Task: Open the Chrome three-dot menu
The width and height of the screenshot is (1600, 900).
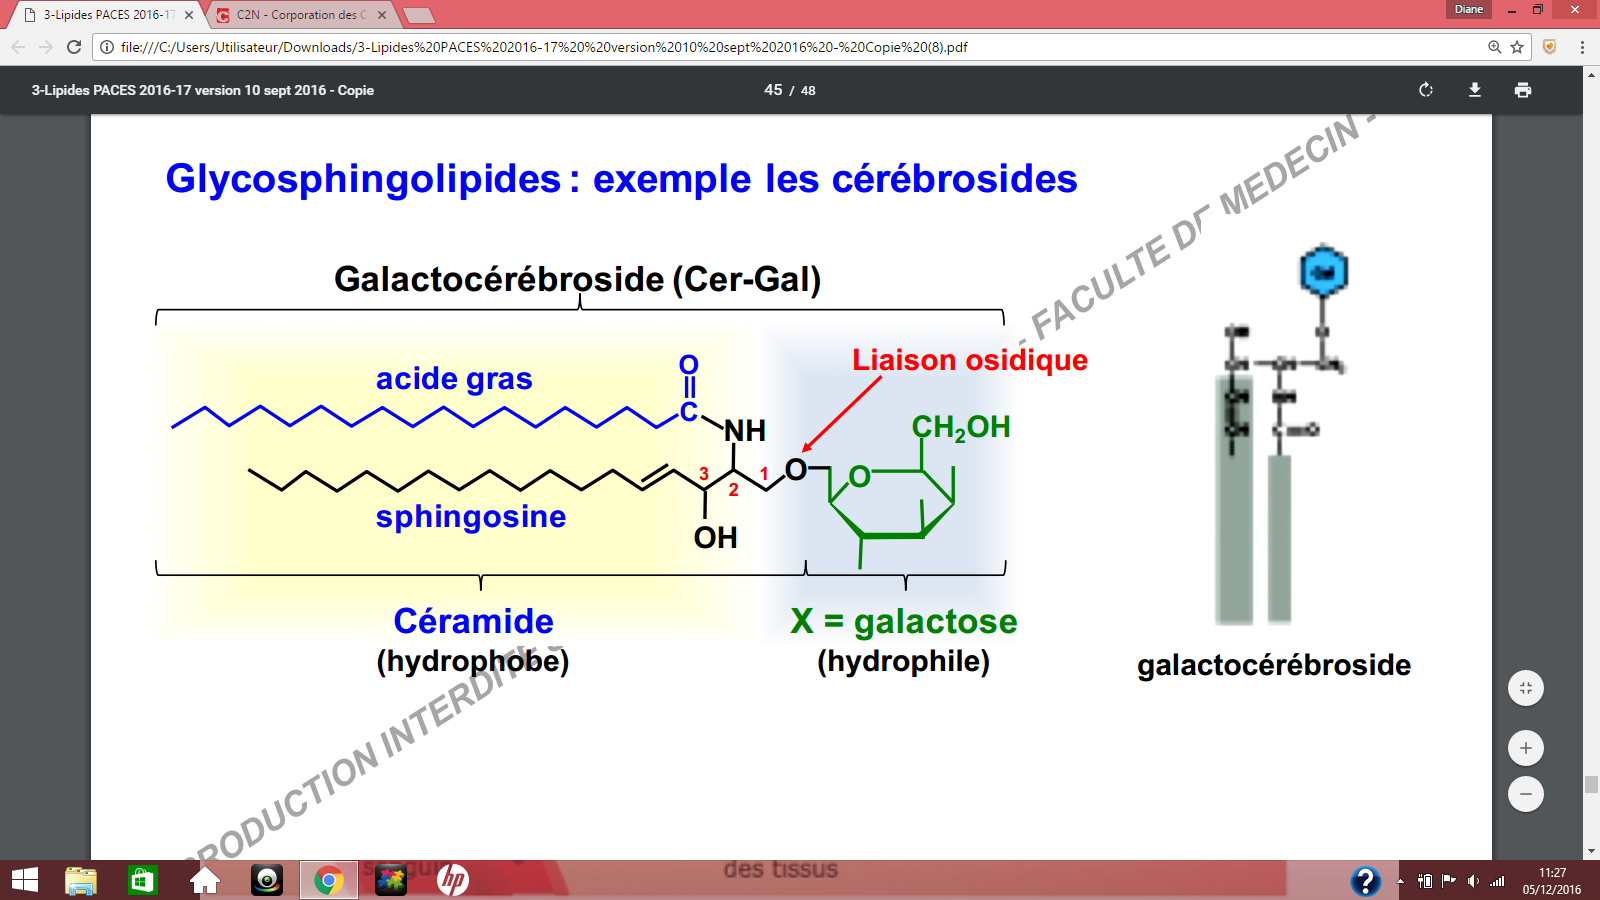Action: pos(1582,47)
